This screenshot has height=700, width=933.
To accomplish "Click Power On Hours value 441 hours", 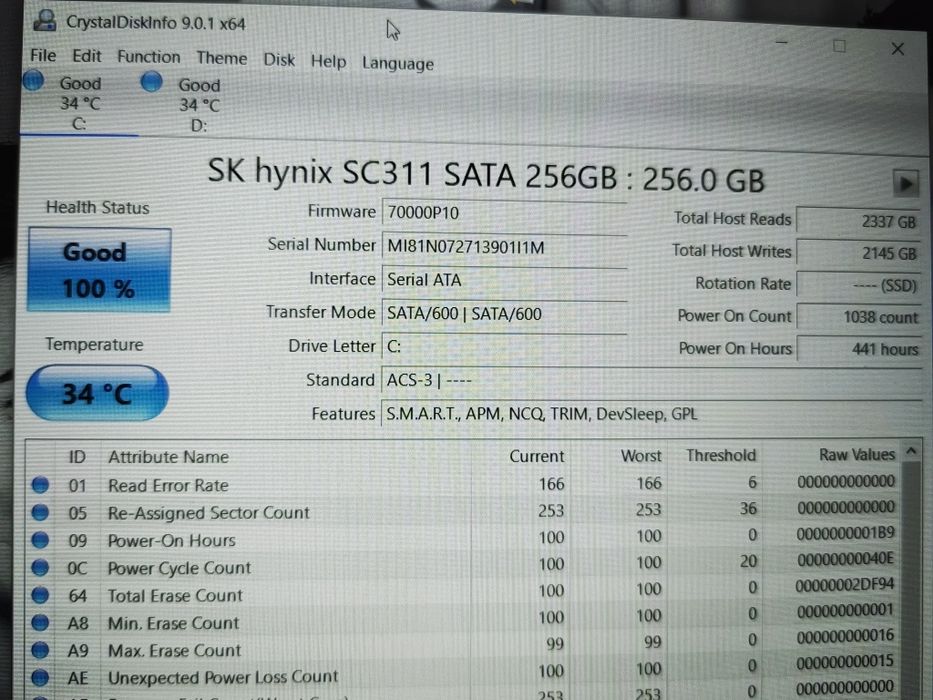I will 859,349.
